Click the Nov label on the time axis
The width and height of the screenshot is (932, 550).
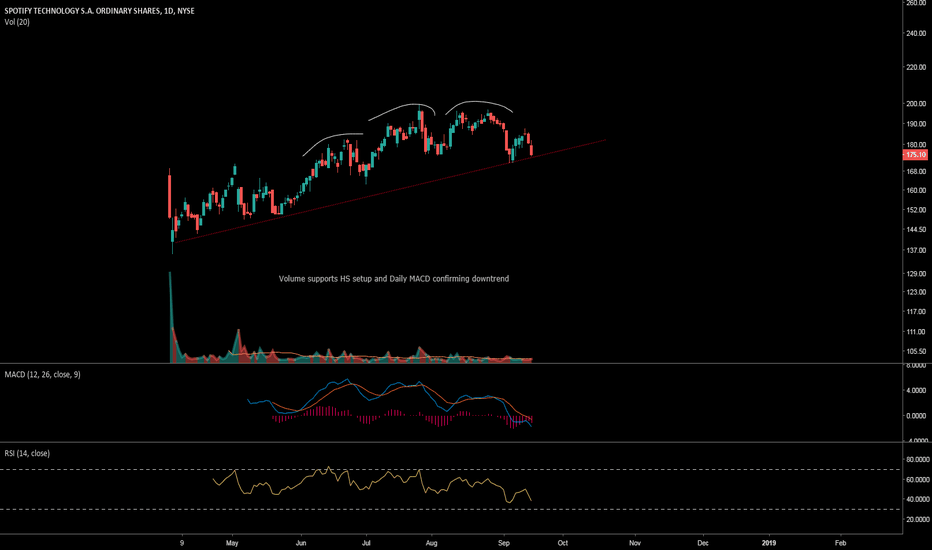pos(635,543)
